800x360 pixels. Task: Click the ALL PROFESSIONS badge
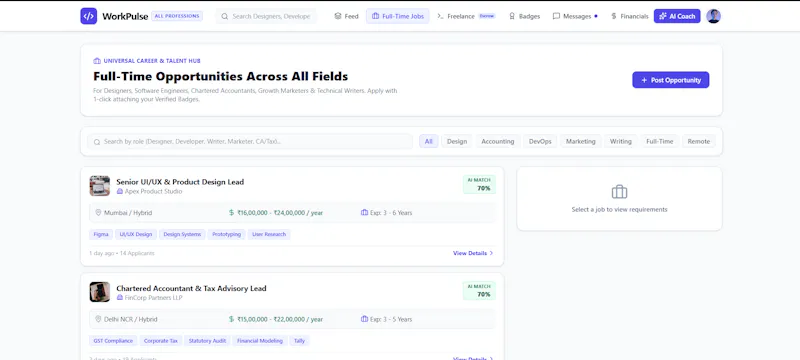[x=177, y=16]
